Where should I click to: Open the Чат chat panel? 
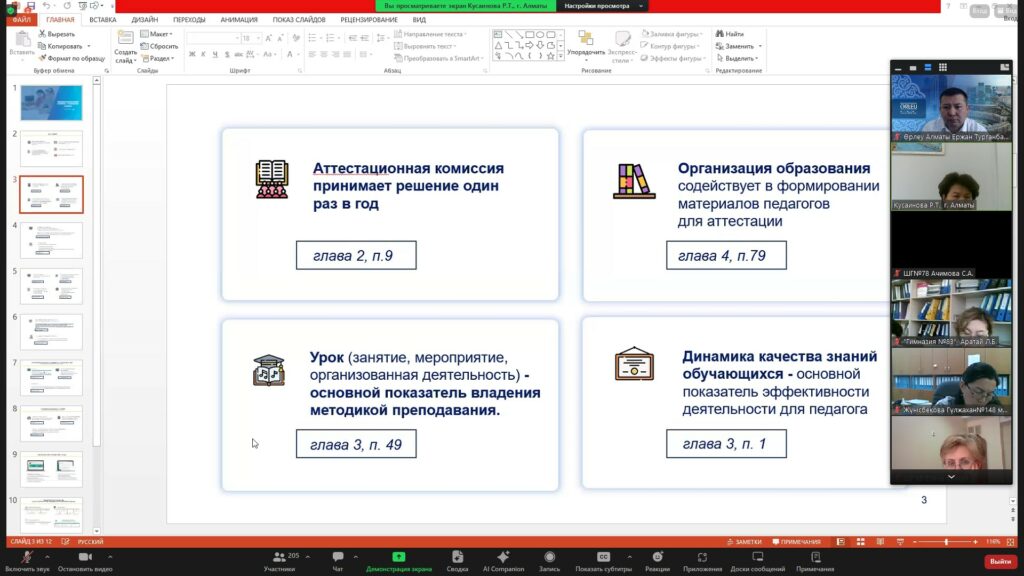point(337,557)
